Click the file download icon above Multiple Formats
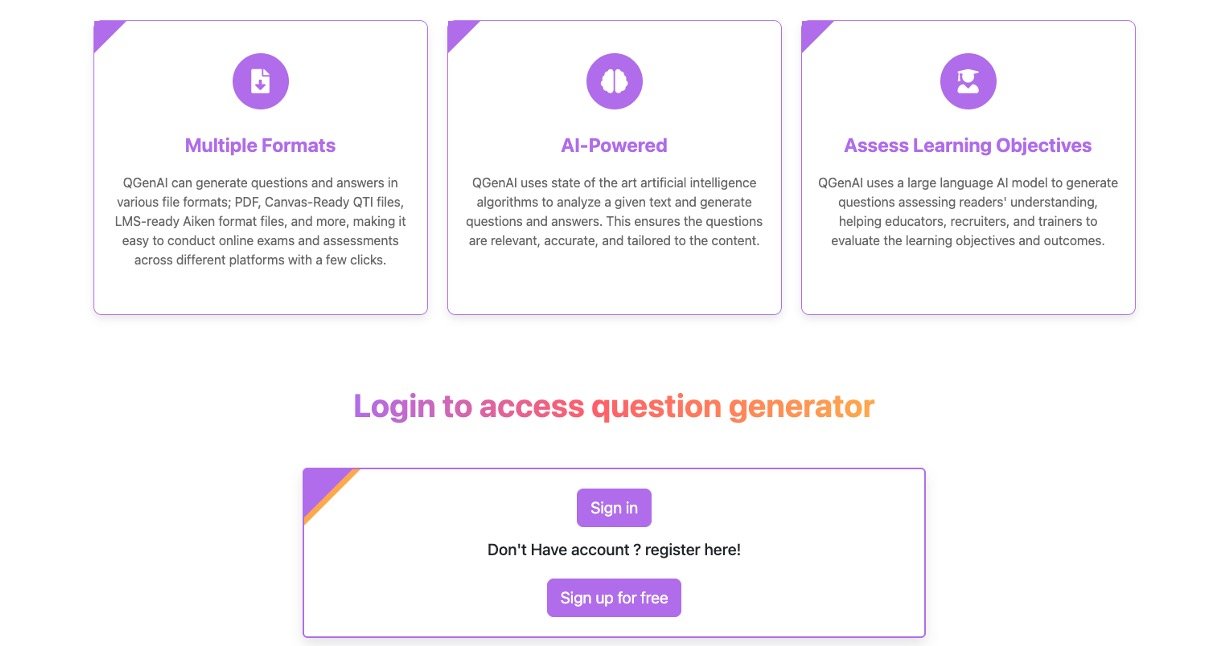Screen dimensions: 1226x646 click(x=260, y=81)
